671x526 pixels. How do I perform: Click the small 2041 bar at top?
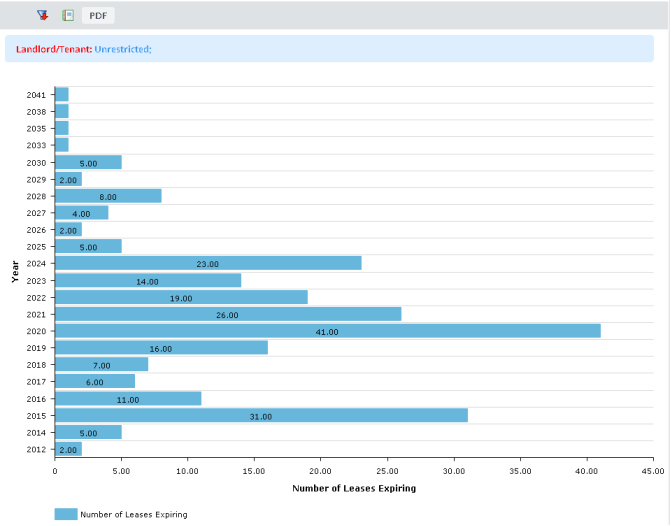click(x=61, y=95)
